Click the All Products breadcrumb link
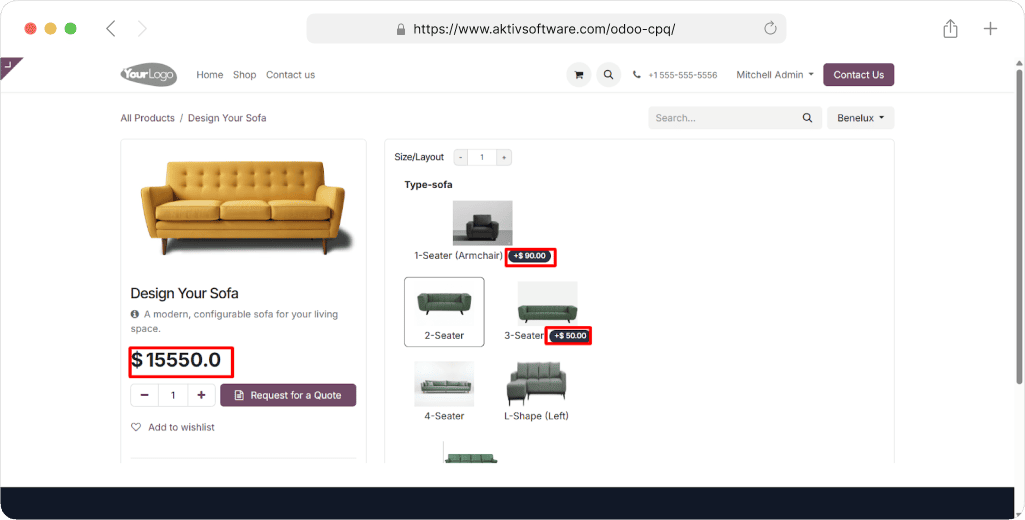This screenshot has width=1025, height=520. point(147,118)
